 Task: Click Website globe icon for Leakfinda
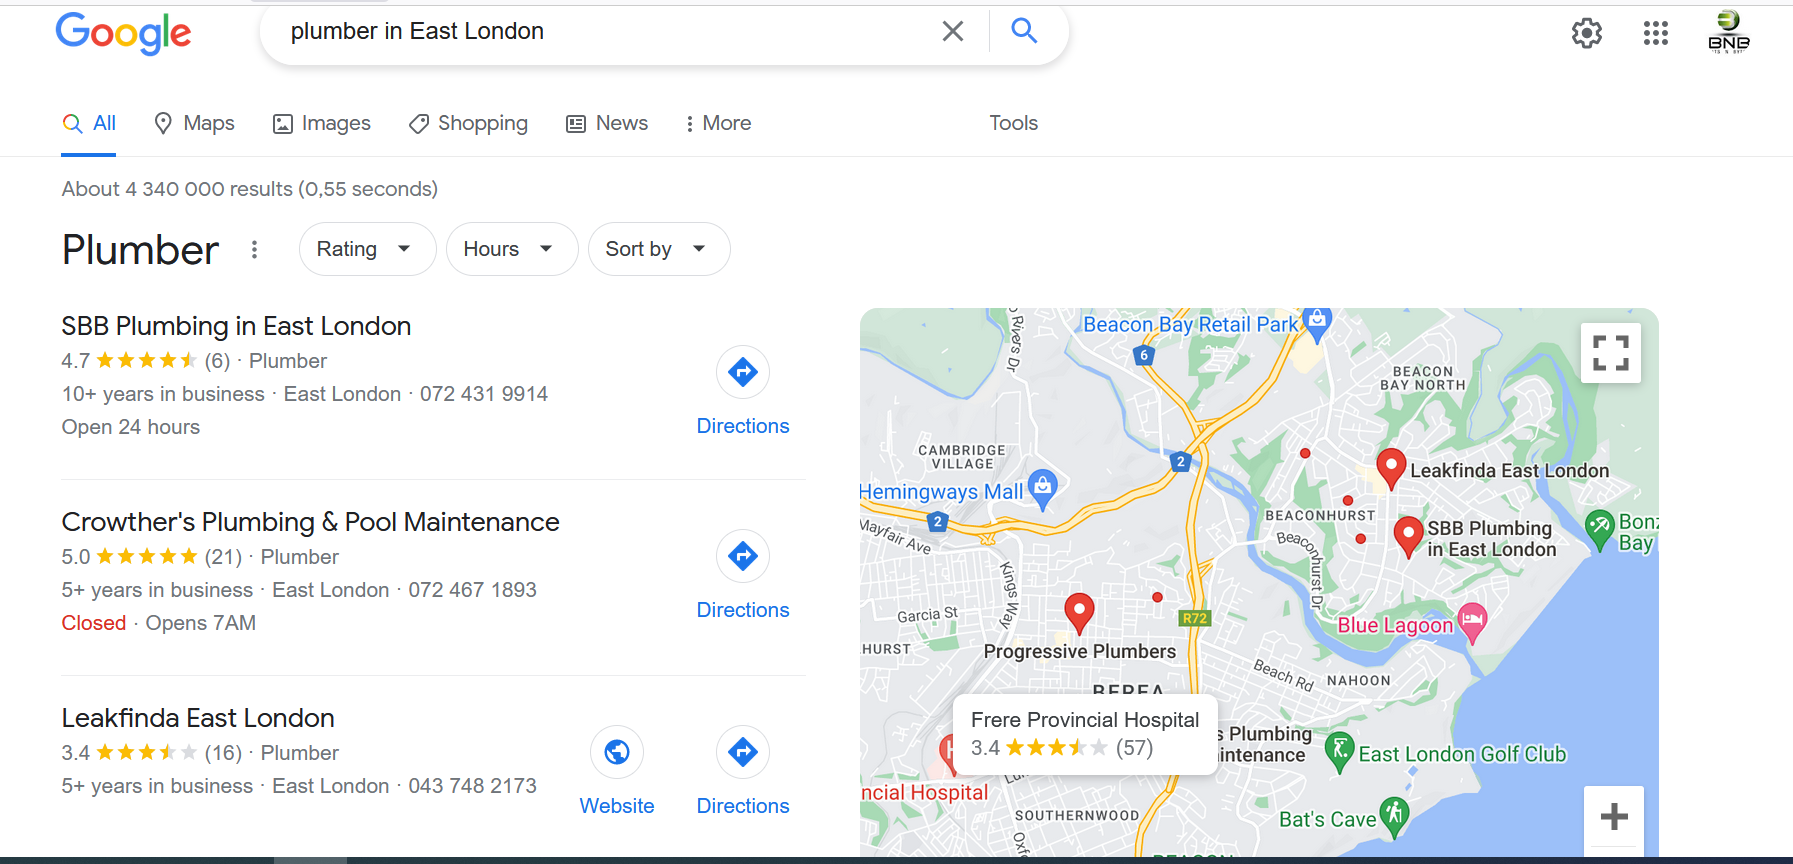tap(617, 752)
